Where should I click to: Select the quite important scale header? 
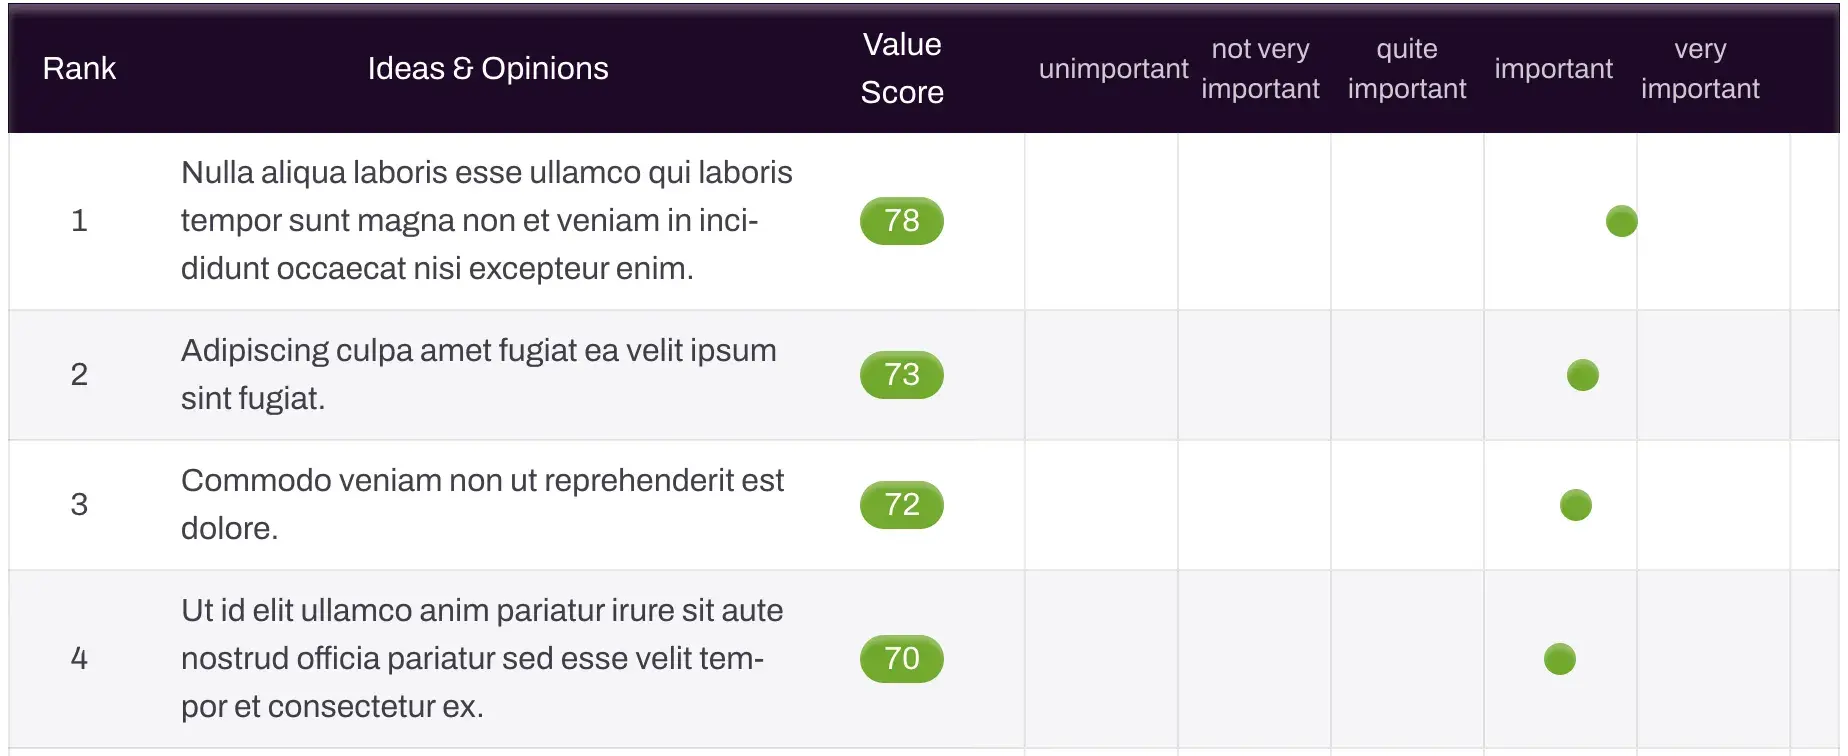tap(1406, 68)
